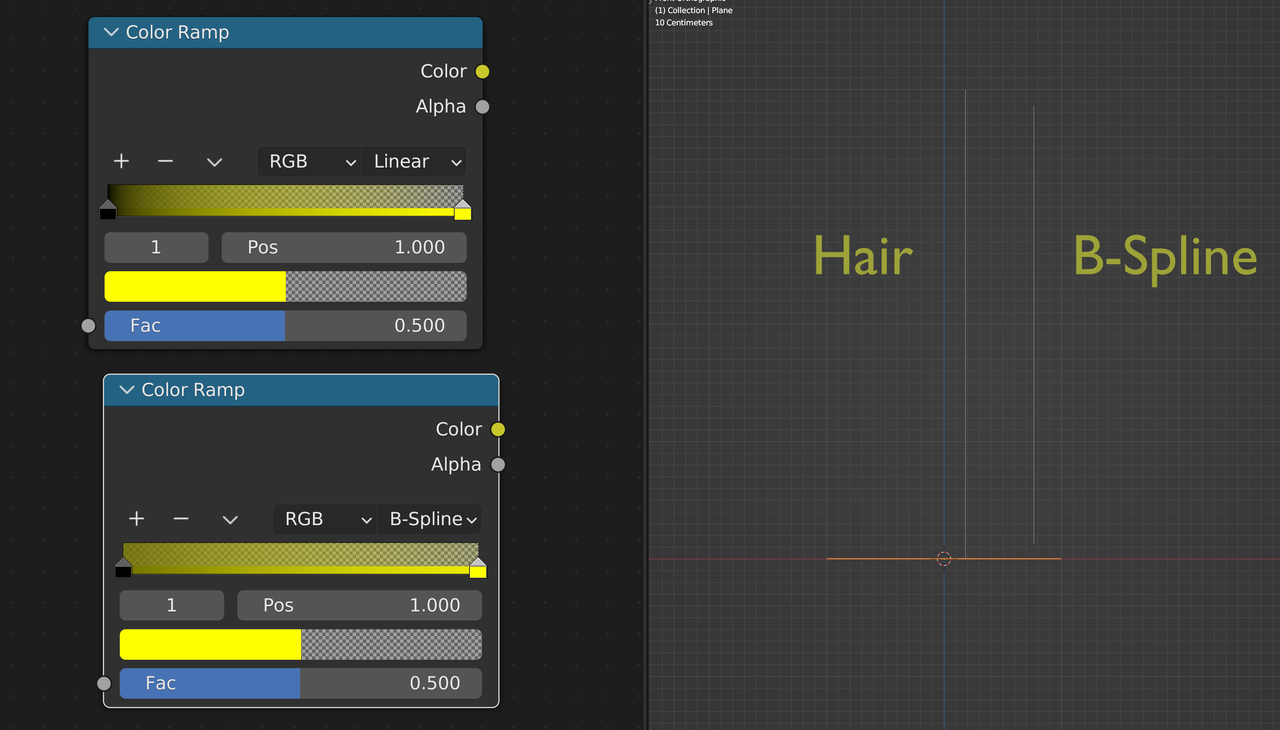Click the Pos field in top Color Ramp
The width and height of the screenshot is (1280, 730).
click(x=343, y=247)
